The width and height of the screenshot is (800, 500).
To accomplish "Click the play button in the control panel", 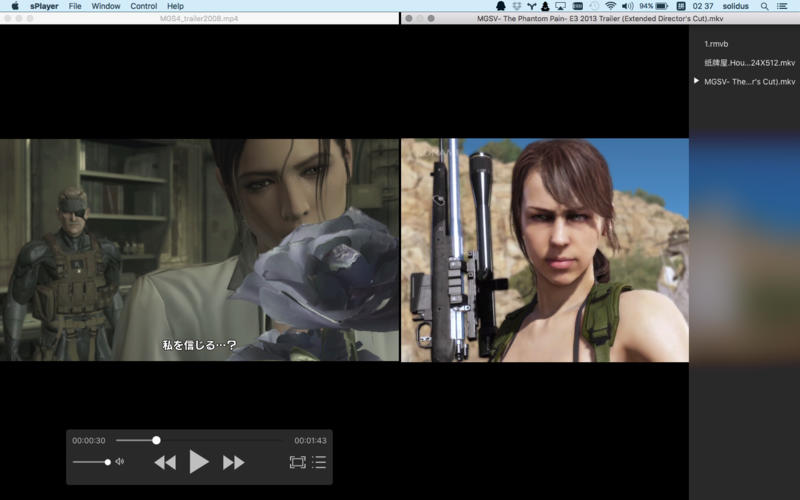I will (x=199, y=462).
